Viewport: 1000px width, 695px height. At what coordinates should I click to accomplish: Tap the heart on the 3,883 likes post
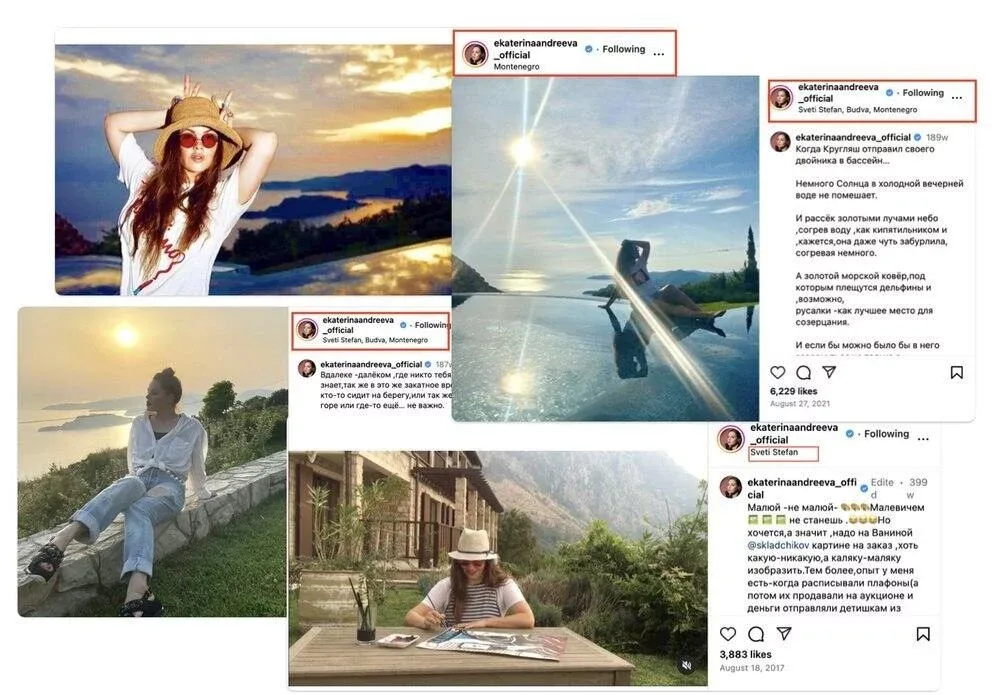click(x=728, y=634)
